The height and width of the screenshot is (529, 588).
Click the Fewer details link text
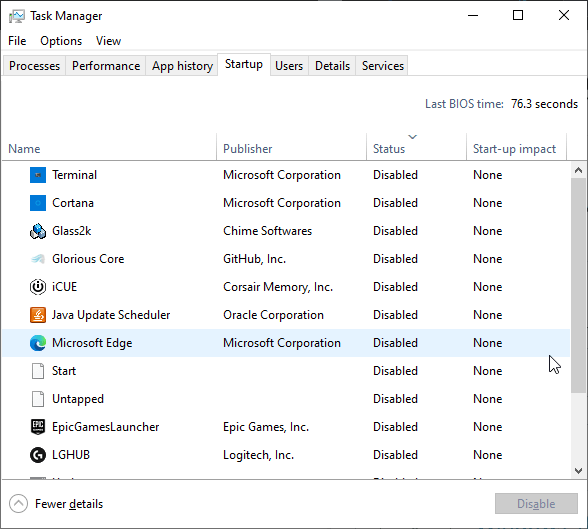coord(69,504)
